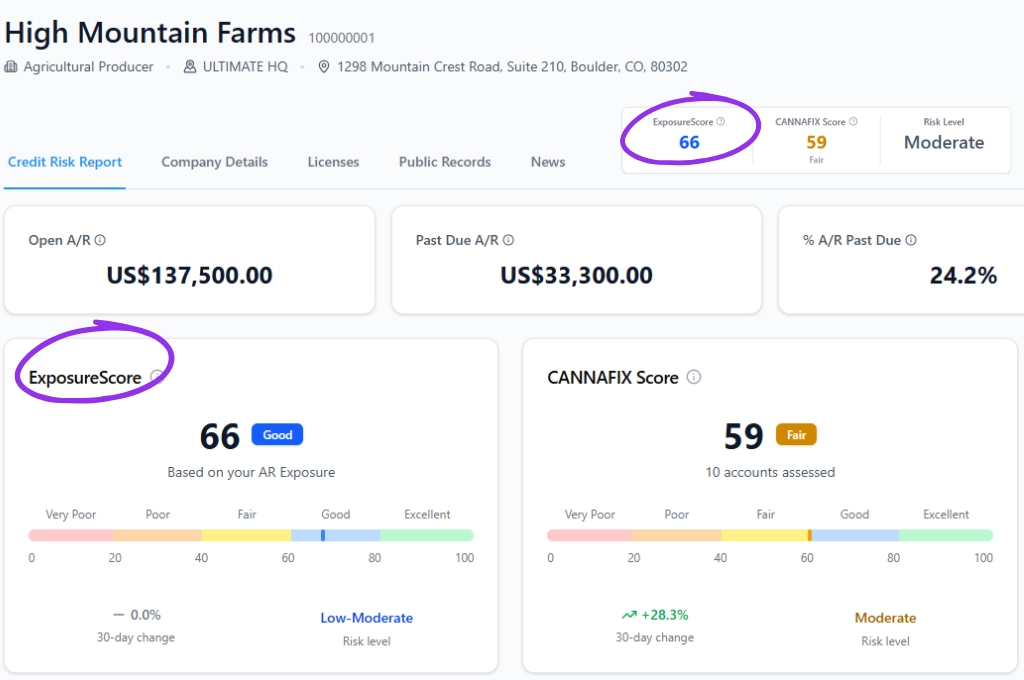
Task: Click the US$33,300.00 Past Due value
Action: [x=576, y=275]
